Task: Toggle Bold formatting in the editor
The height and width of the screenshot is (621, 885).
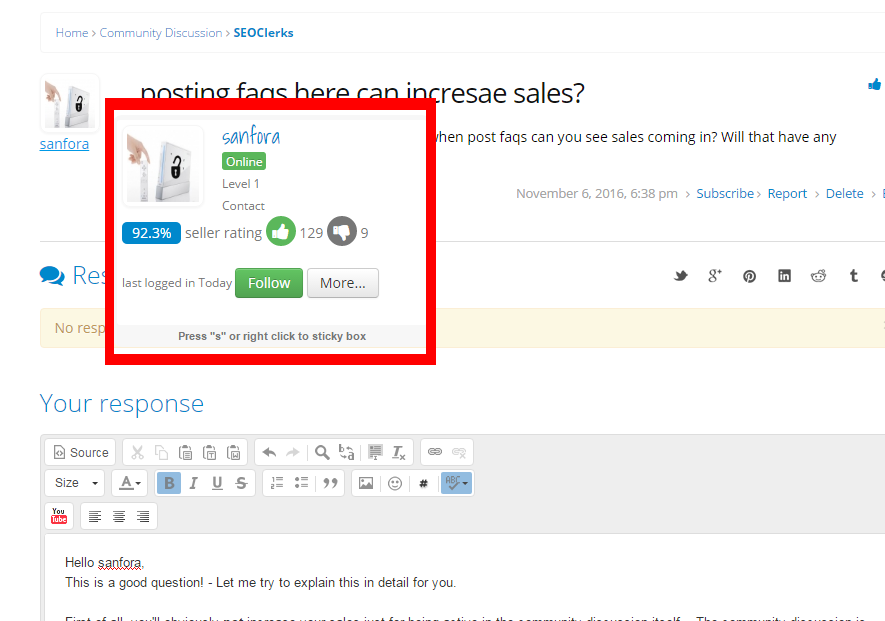Action: 169,483
